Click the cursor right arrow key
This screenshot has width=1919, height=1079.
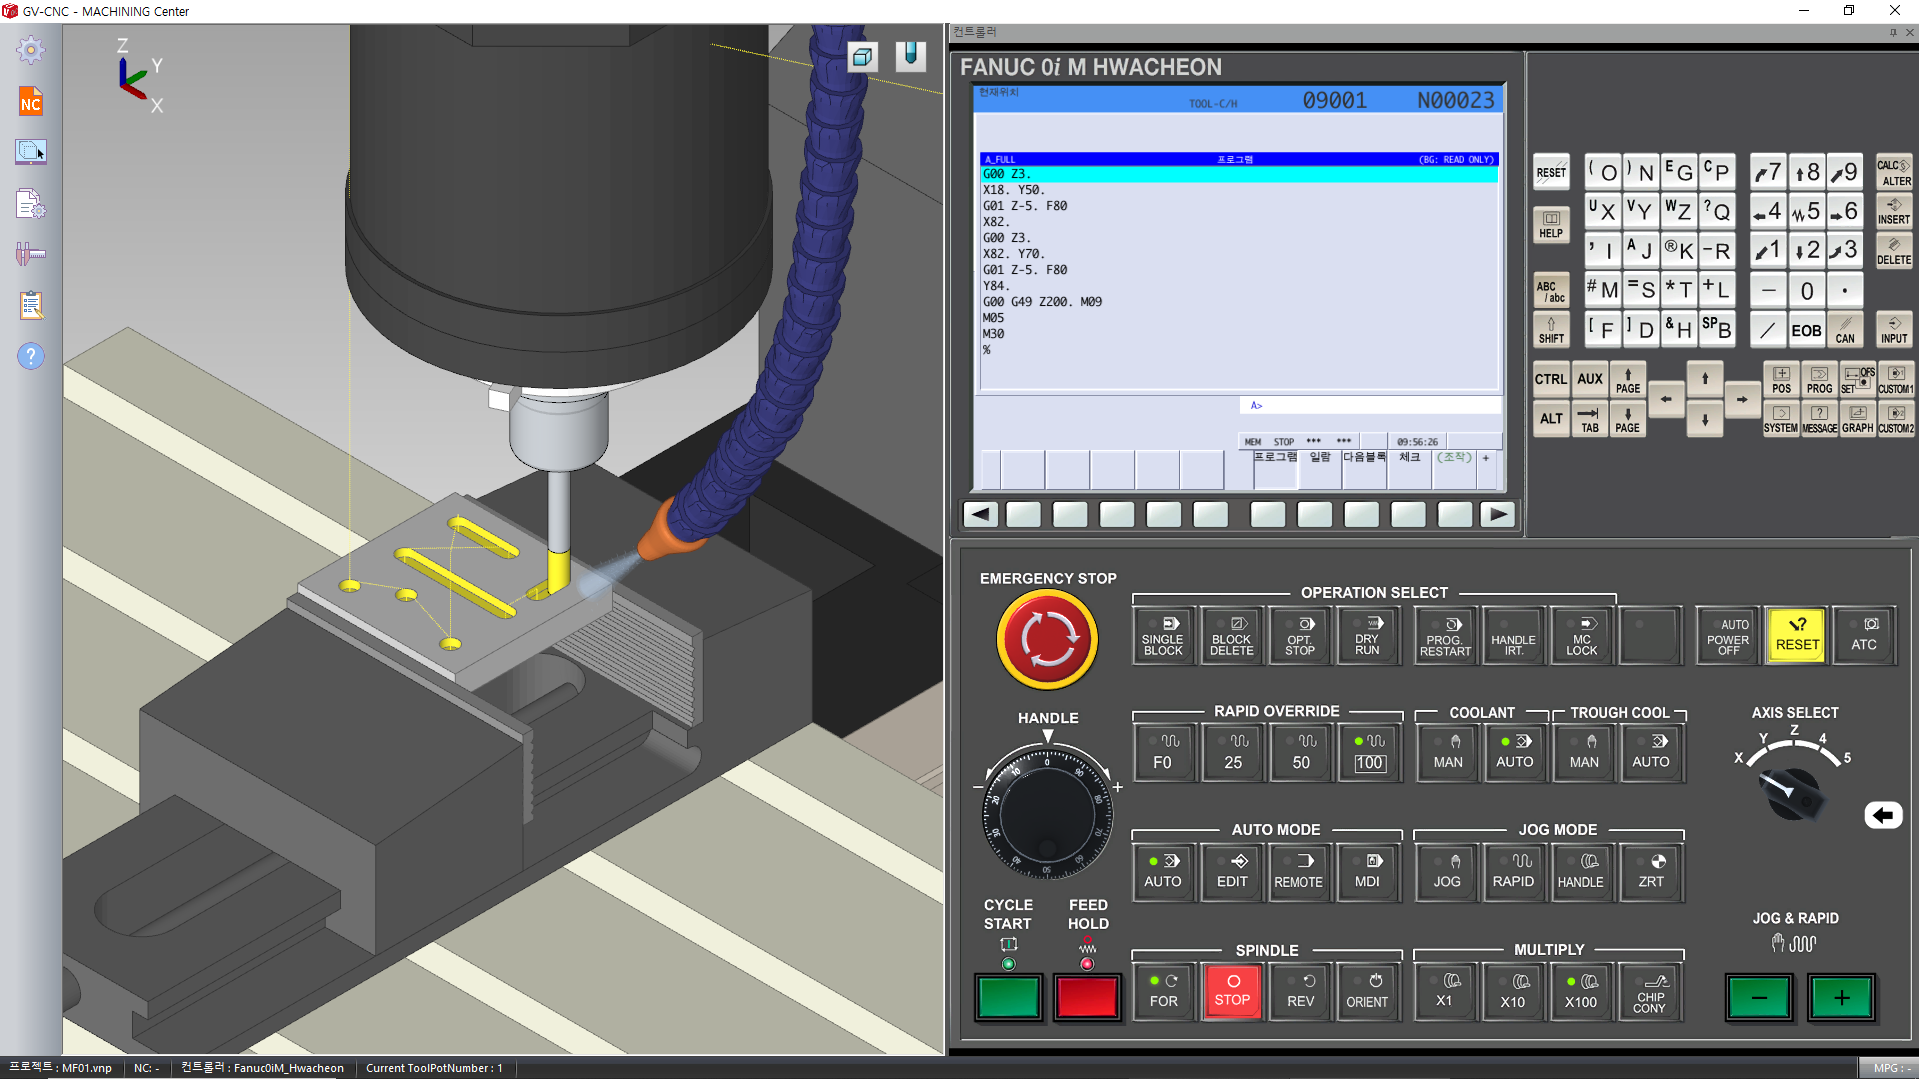1742,399
